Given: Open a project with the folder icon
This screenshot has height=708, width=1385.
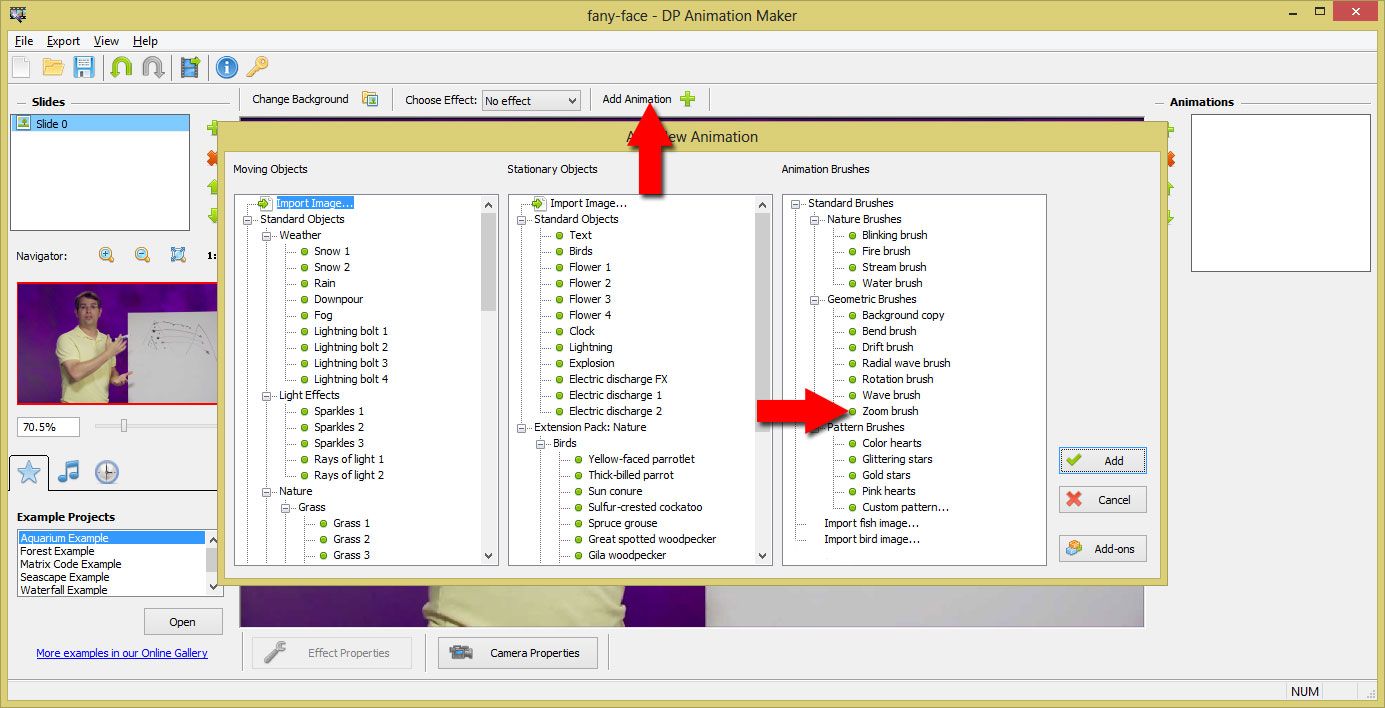Looking at the screenshot, I should [53, 67].
